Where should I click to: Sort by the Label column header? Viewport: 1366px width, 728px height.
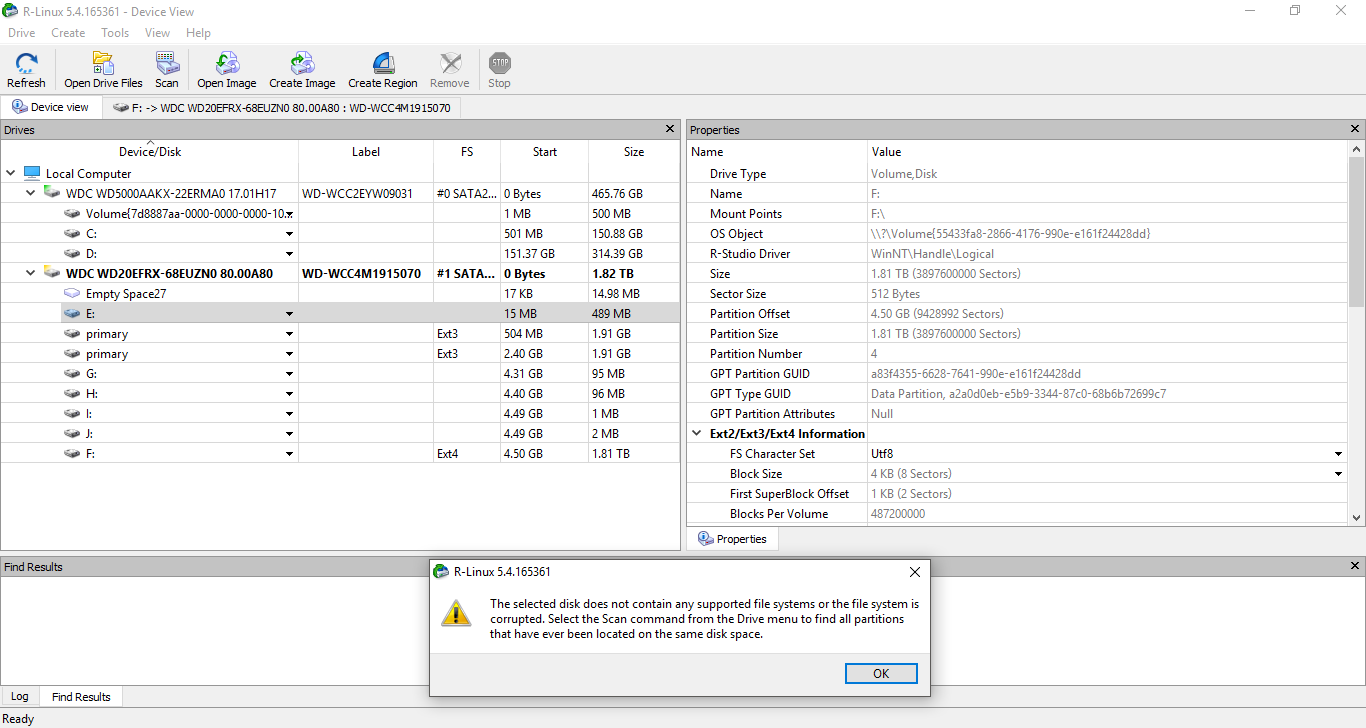tap(366, 152)
